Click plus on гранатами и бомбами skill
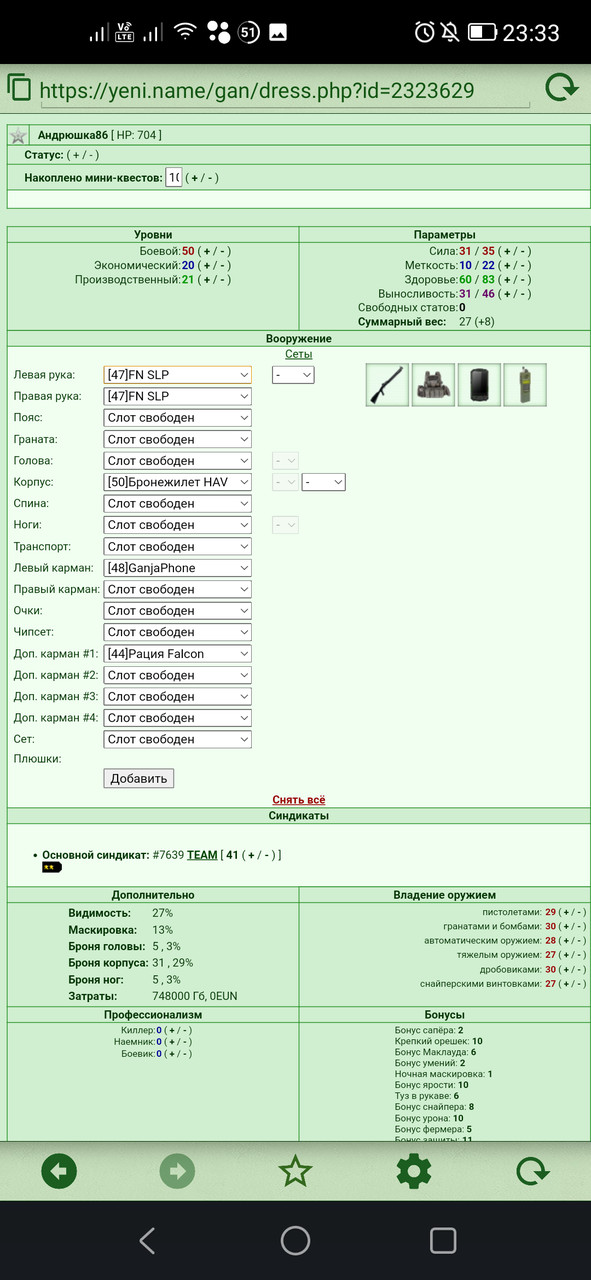The height and width of the screenshot is (1280, 591). pos(566,926)
